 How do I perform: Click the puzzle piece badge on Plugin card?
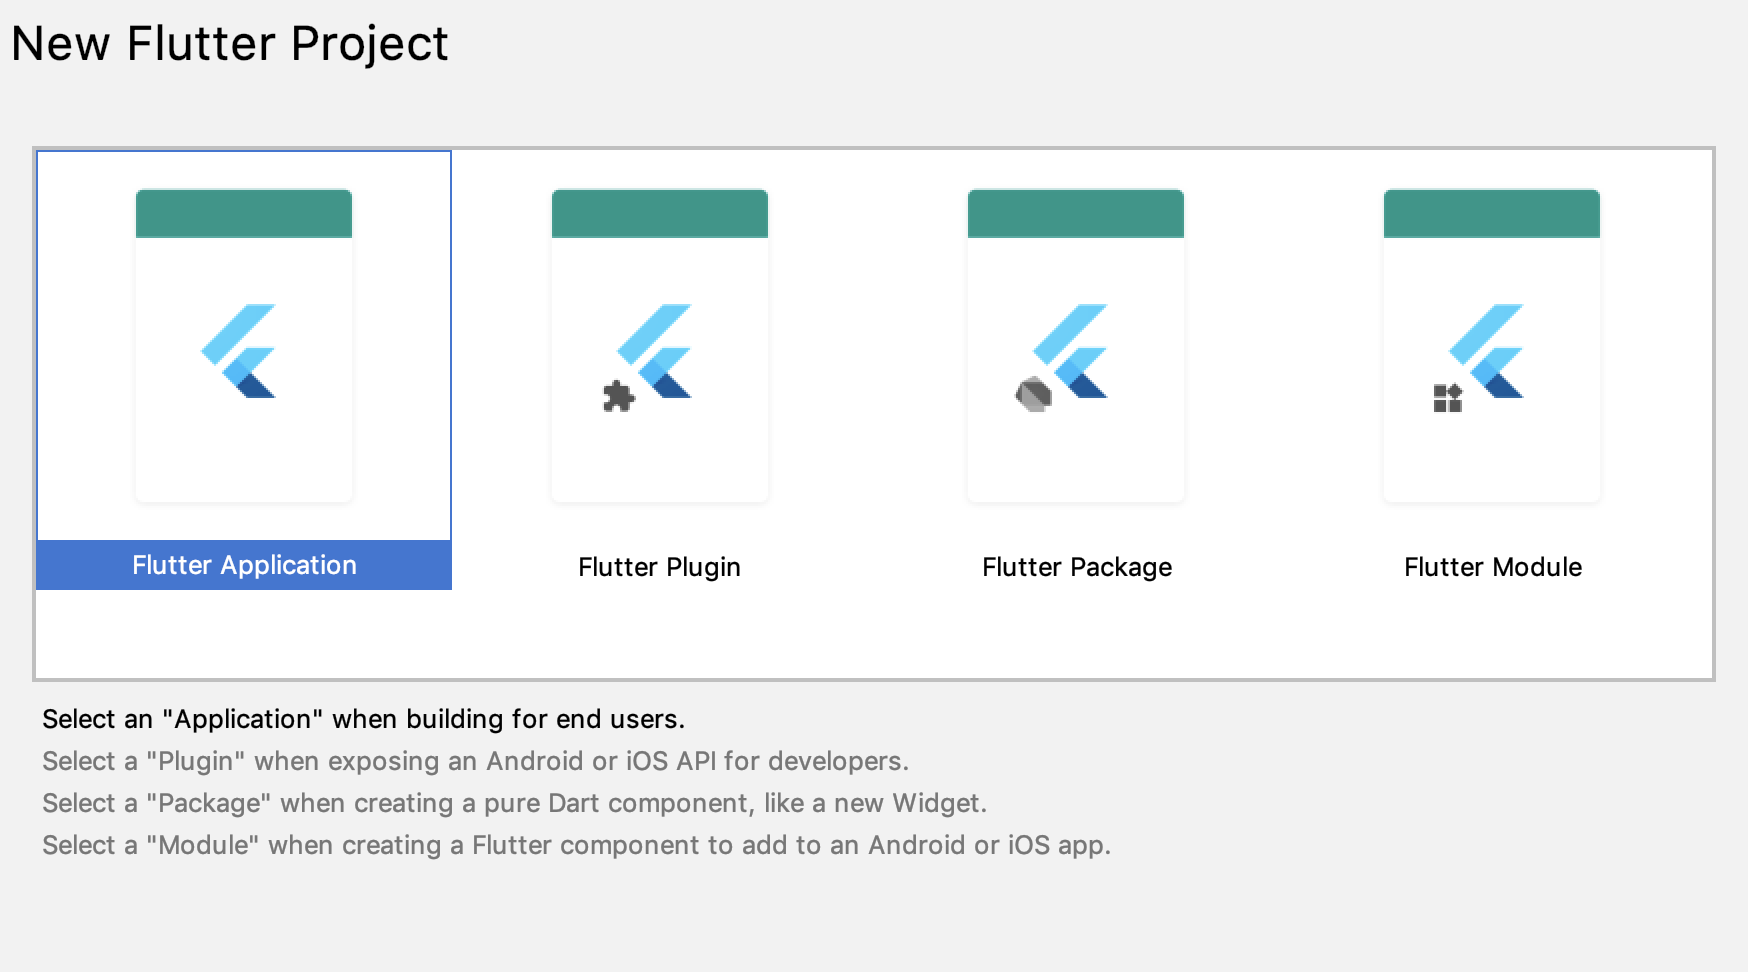tap(618, 397)
